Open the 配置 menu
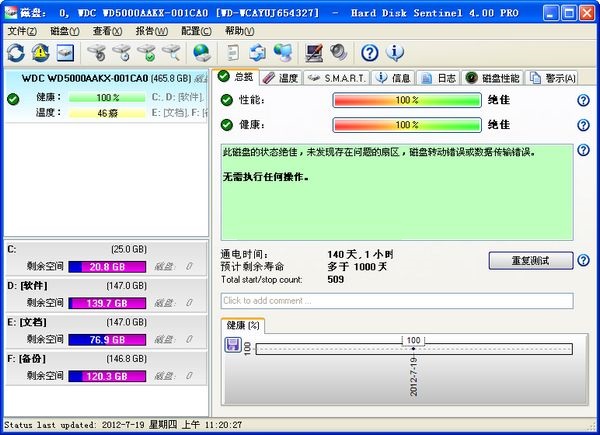This screenshot has width=600, height=435. pyautogui.click(x=195, y=31)
